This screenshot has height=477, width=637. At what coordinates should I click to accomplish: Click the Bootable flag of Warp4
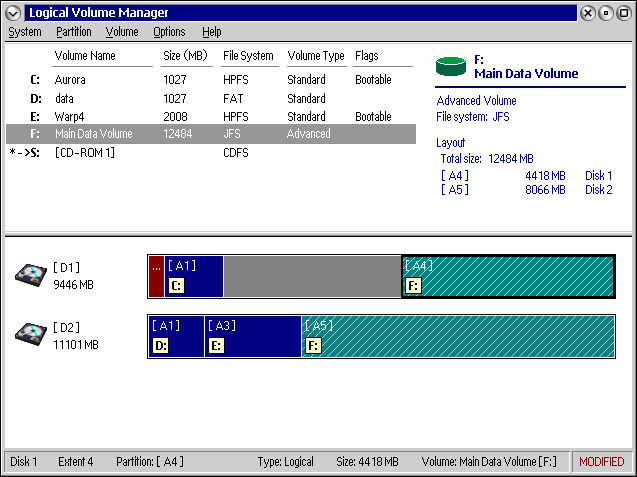373,117
